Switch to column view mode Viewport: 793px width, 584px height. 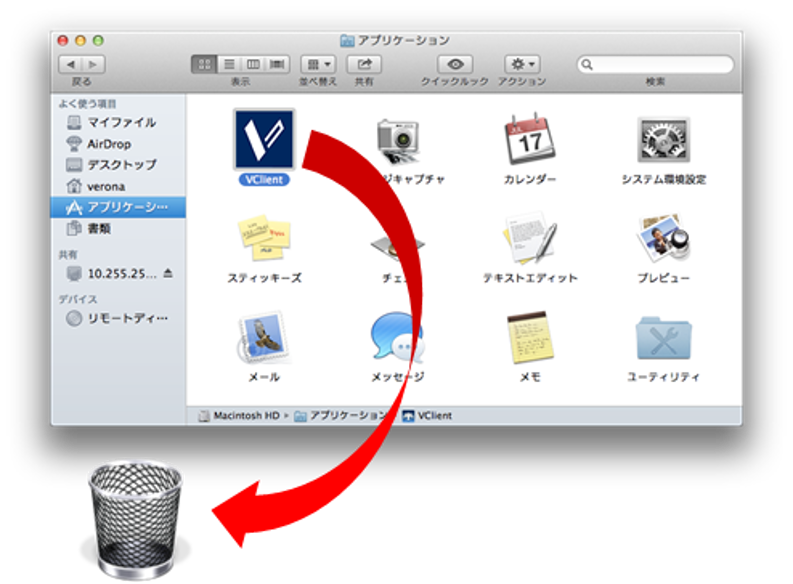tap(253, 64)
